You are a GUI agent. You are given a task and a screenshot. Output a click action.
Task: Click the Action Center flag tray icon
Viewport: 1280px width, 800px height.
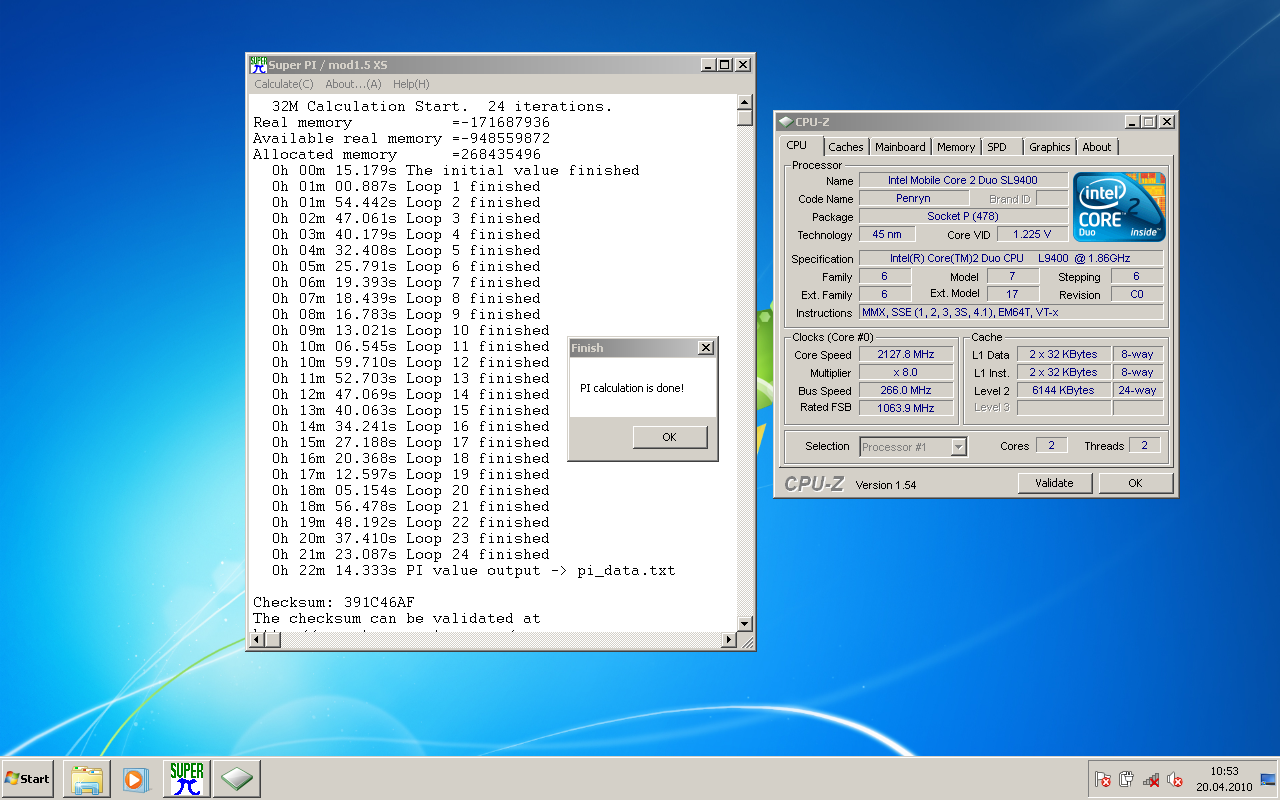(1103, 779)
